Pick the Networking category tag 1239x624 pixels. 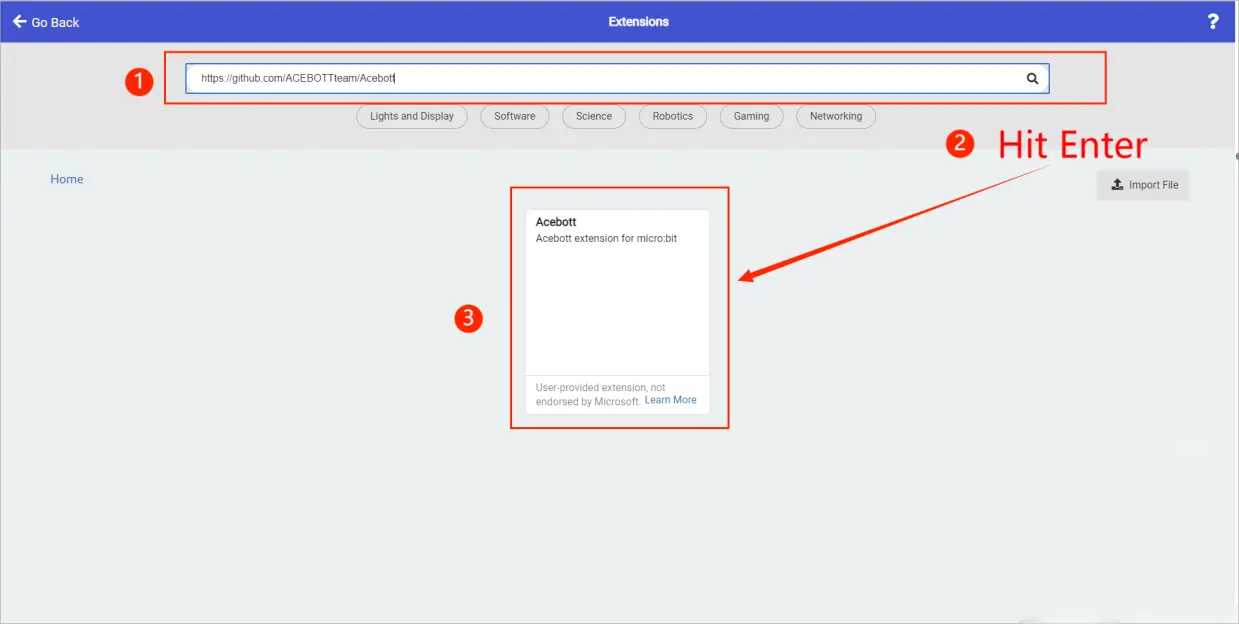[x=835, y=116]
